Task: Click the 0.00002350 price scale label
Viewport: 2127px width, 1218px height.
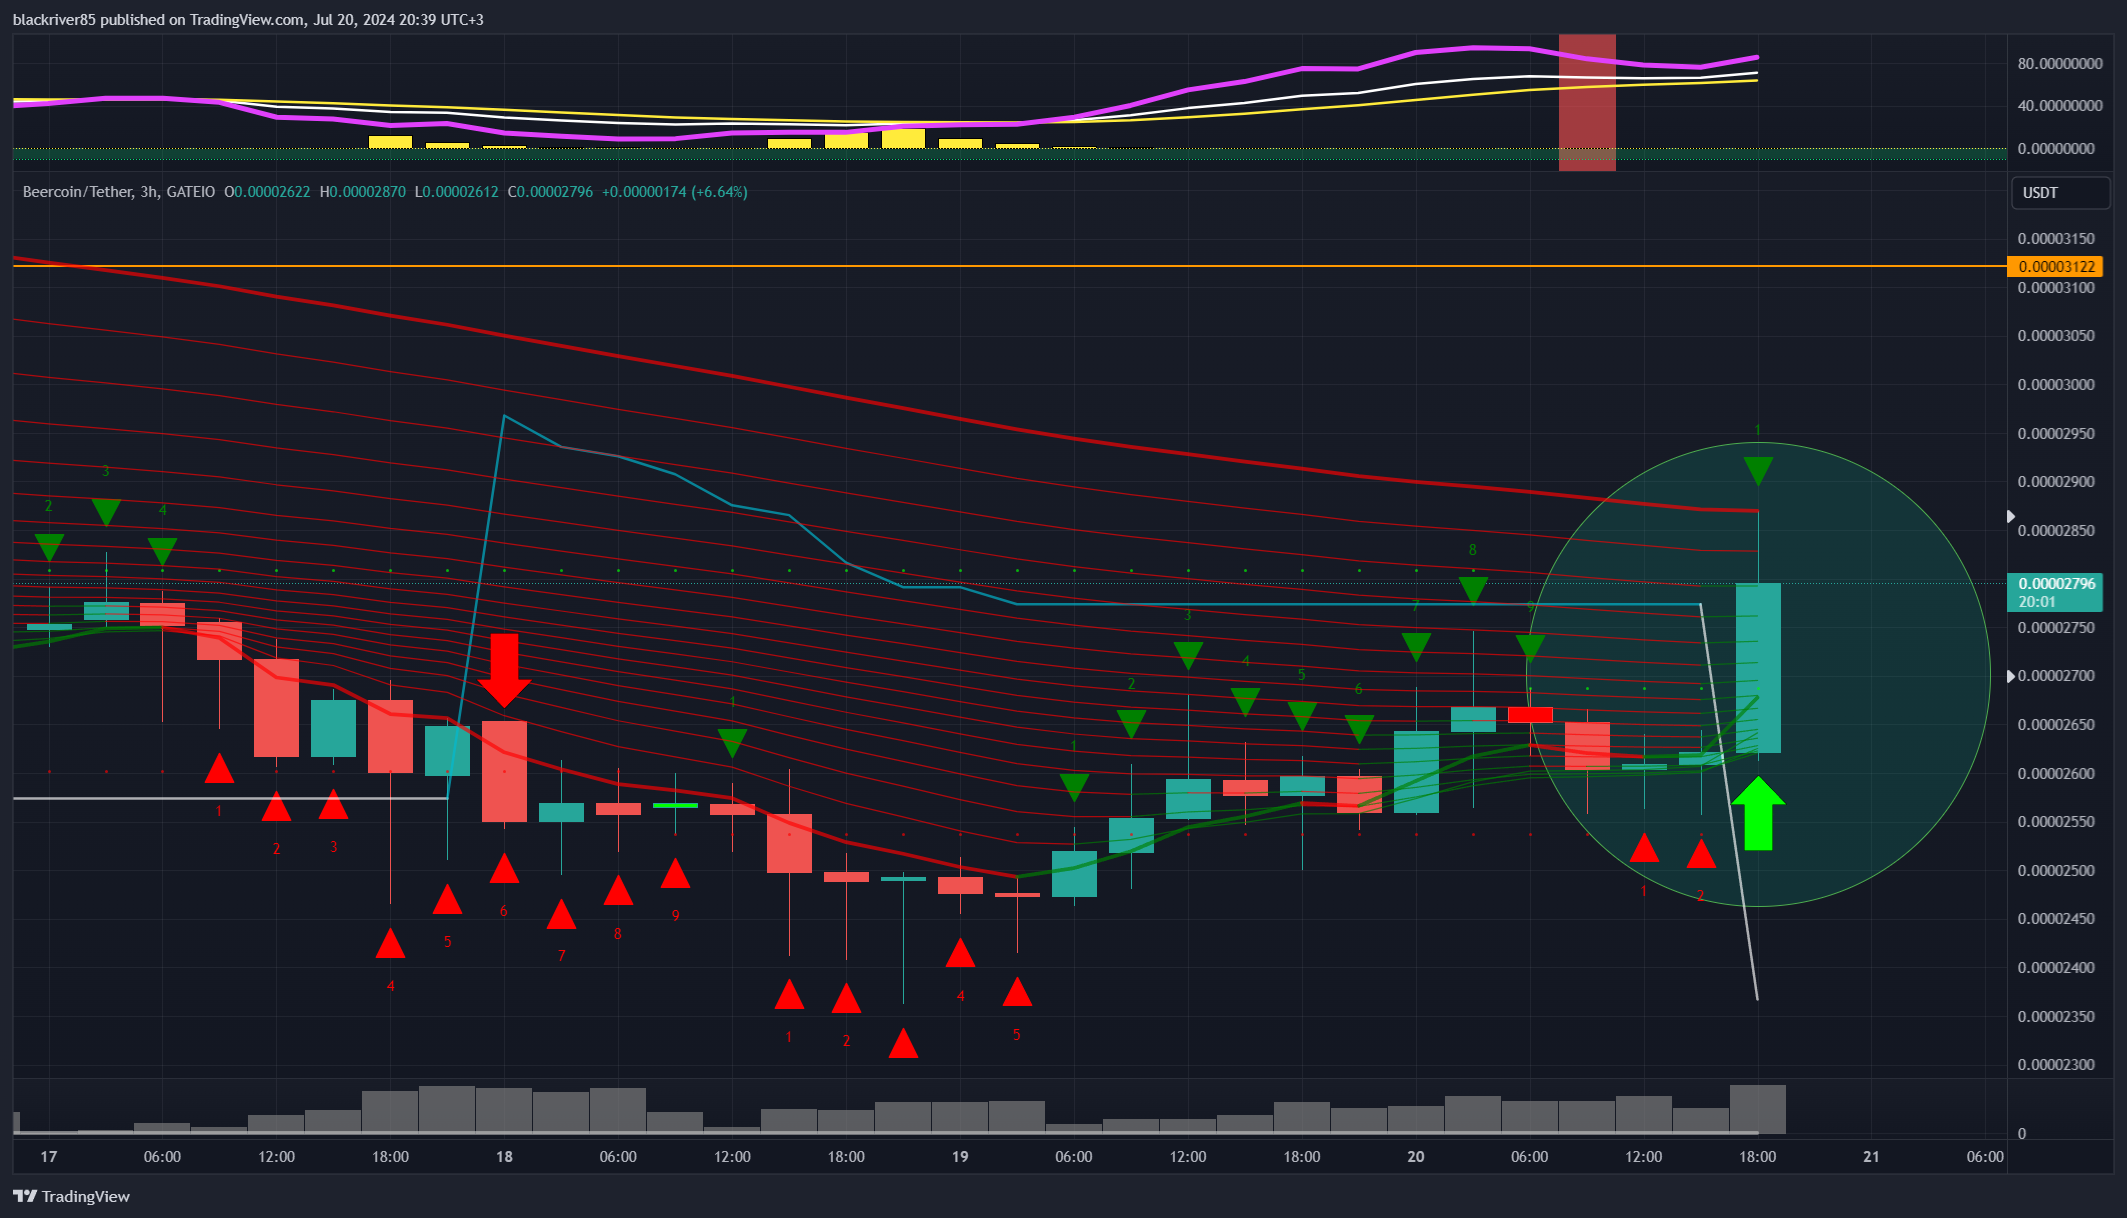Action: (2056, 1017)
